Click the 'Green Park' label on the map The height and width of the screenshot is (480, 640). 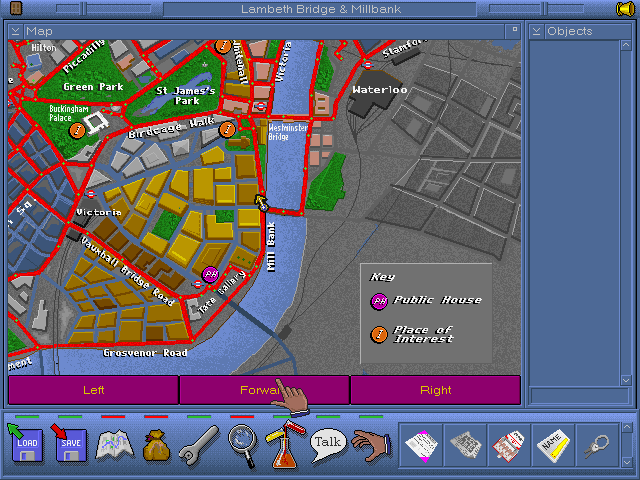pyautogui.click(x=93, y=87)
